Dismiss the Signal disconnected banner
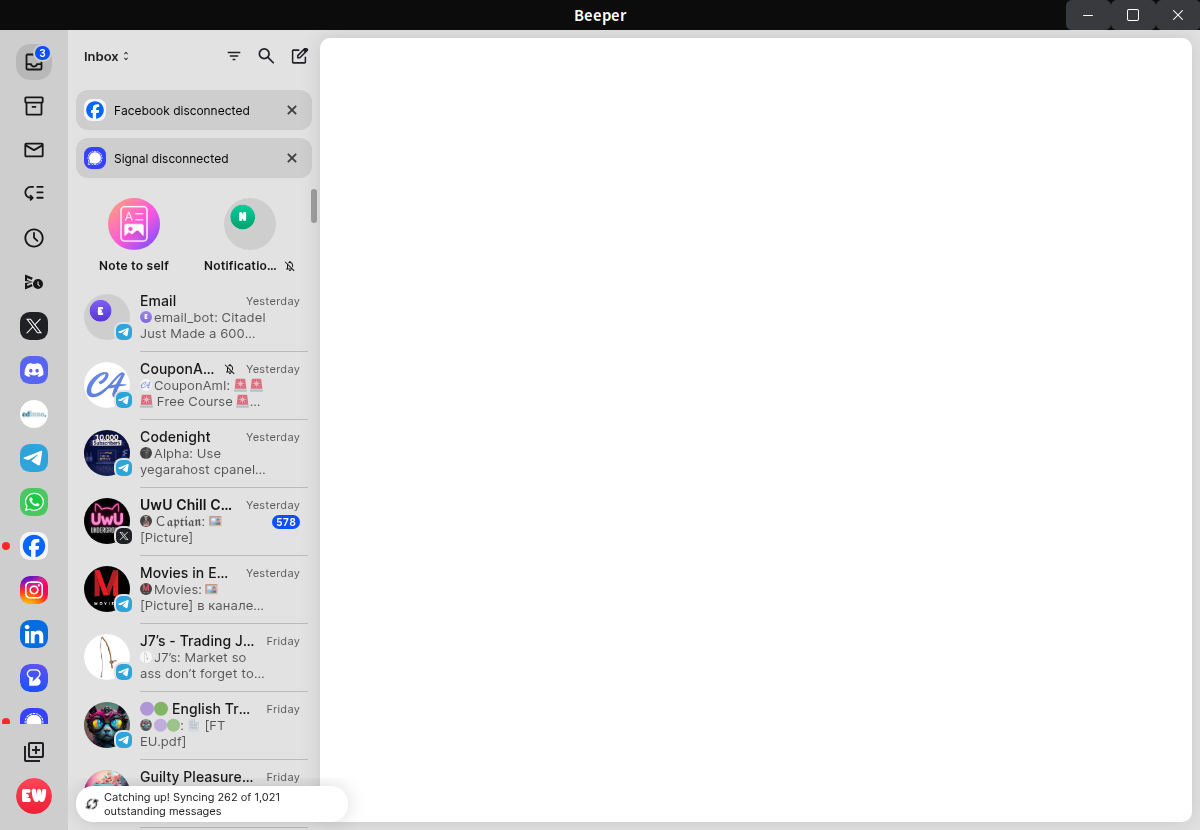The width and height of the screenshot is (1200, 830). (292, 158)
